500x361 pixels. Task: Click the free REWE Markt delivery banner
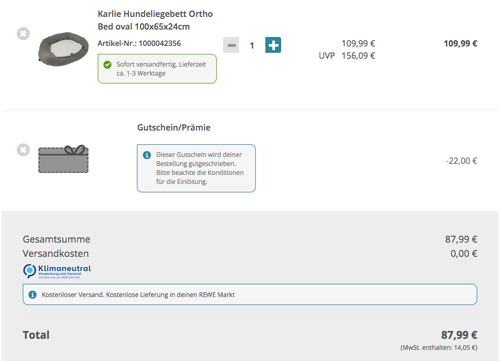point(250,294)
